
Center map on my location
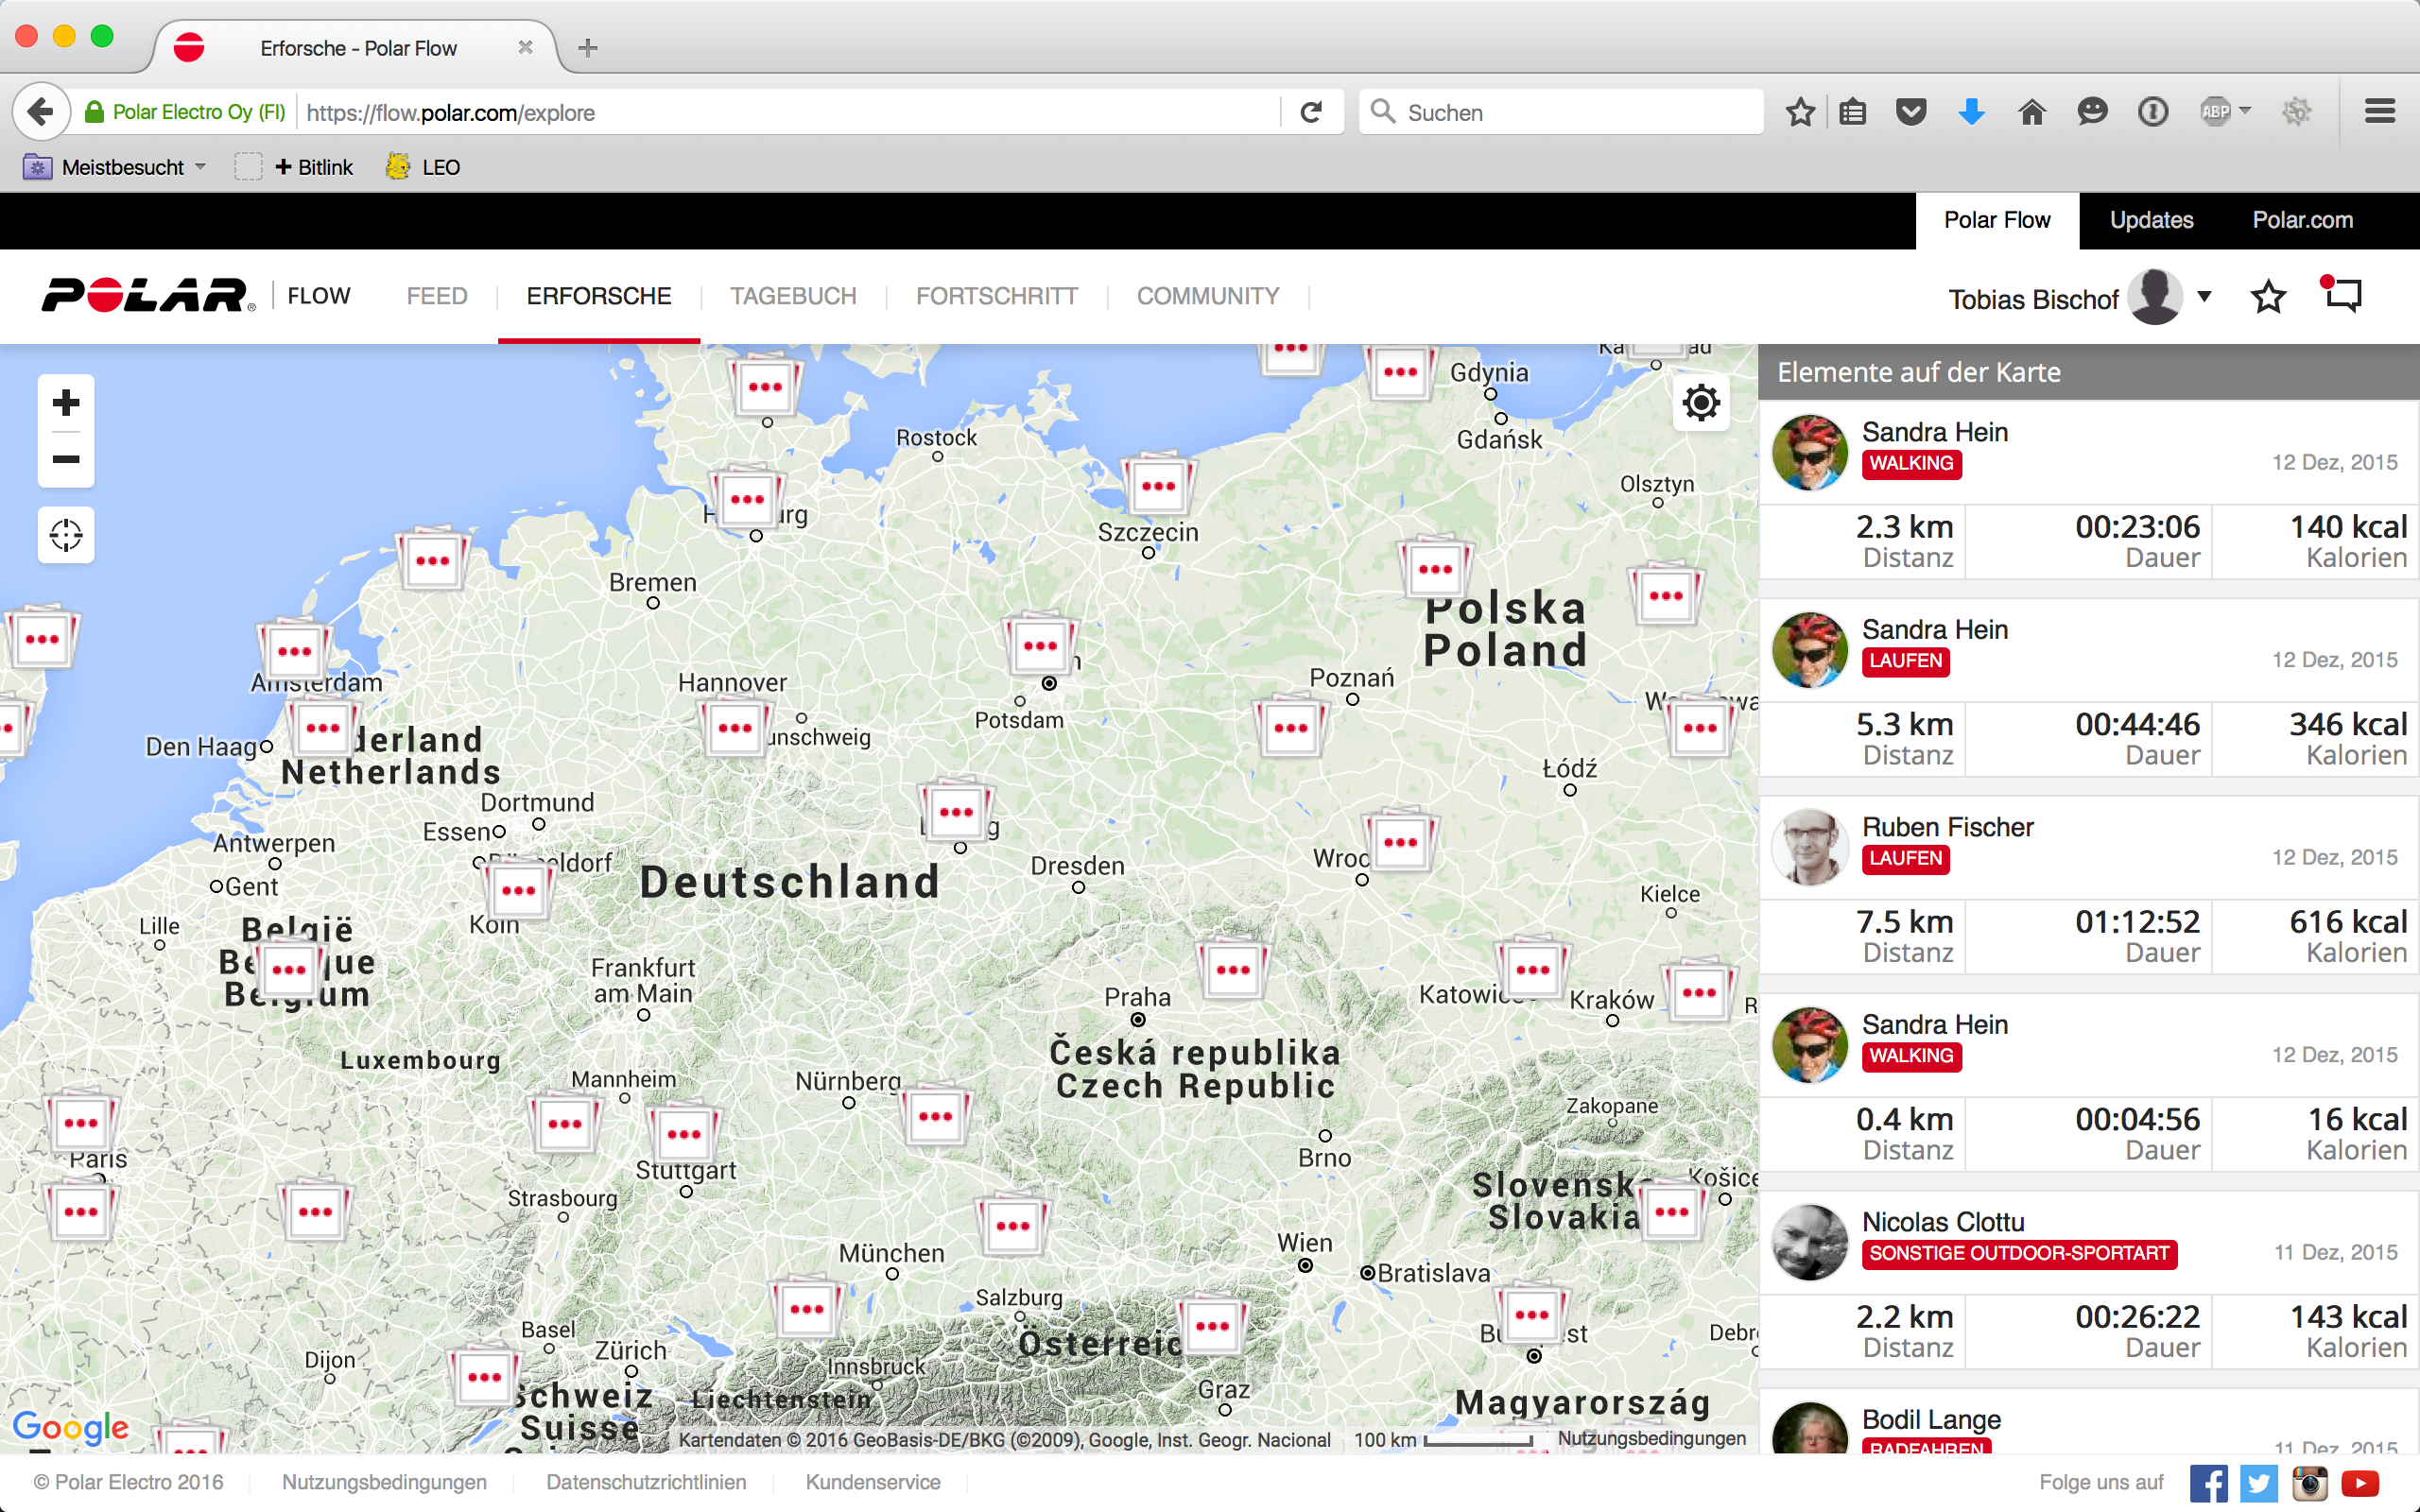66,535
